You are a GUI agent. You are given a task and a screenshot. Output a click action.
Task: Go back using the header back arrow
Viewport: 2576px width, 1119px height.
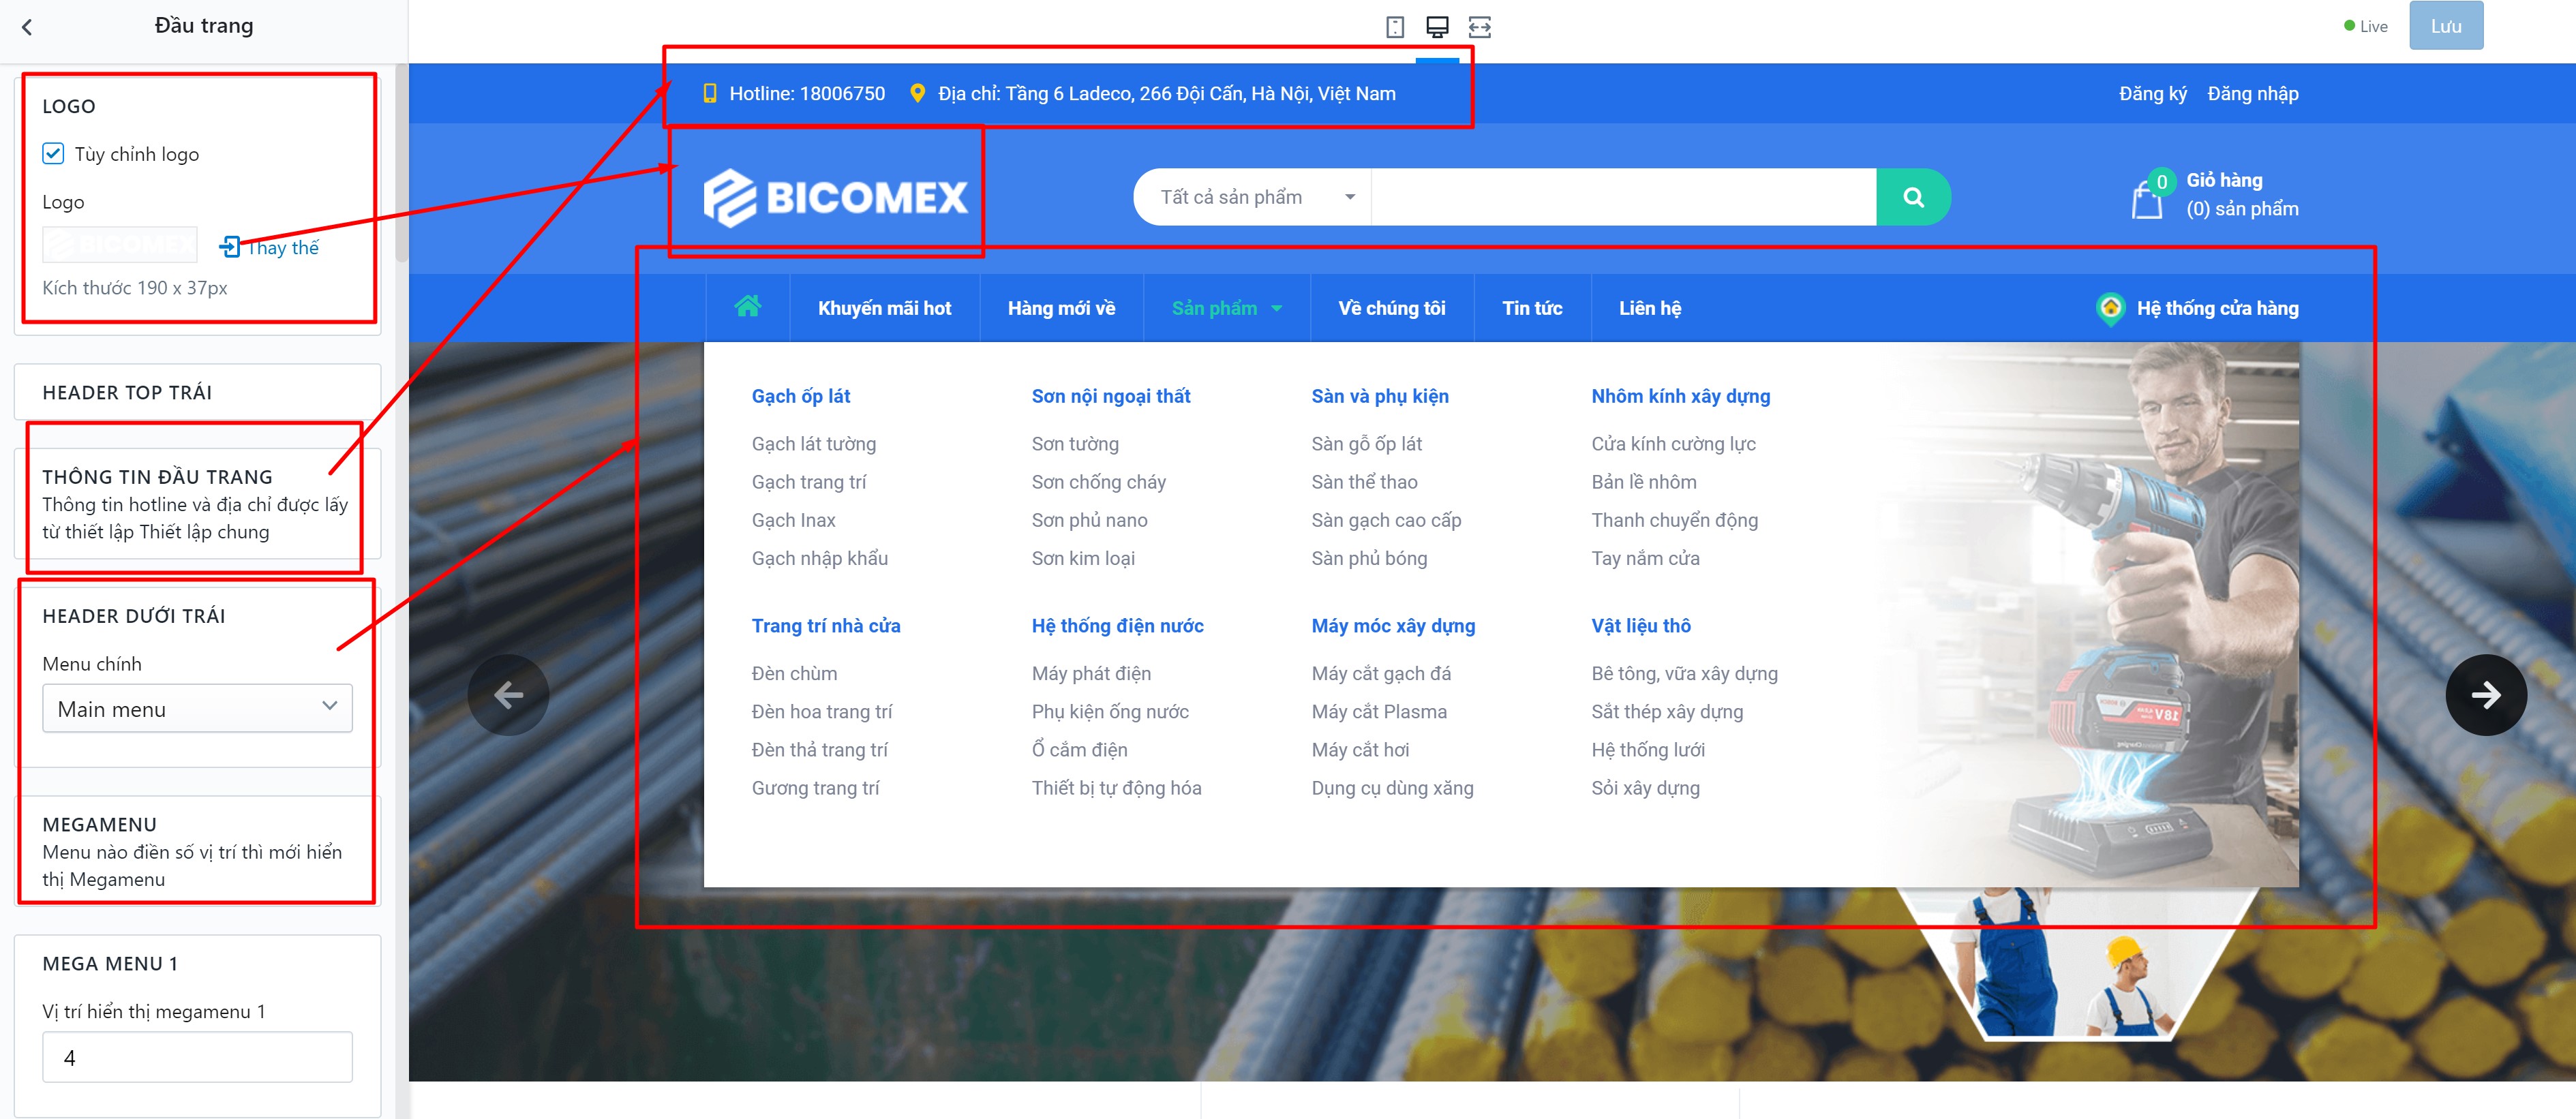(27, 27)
